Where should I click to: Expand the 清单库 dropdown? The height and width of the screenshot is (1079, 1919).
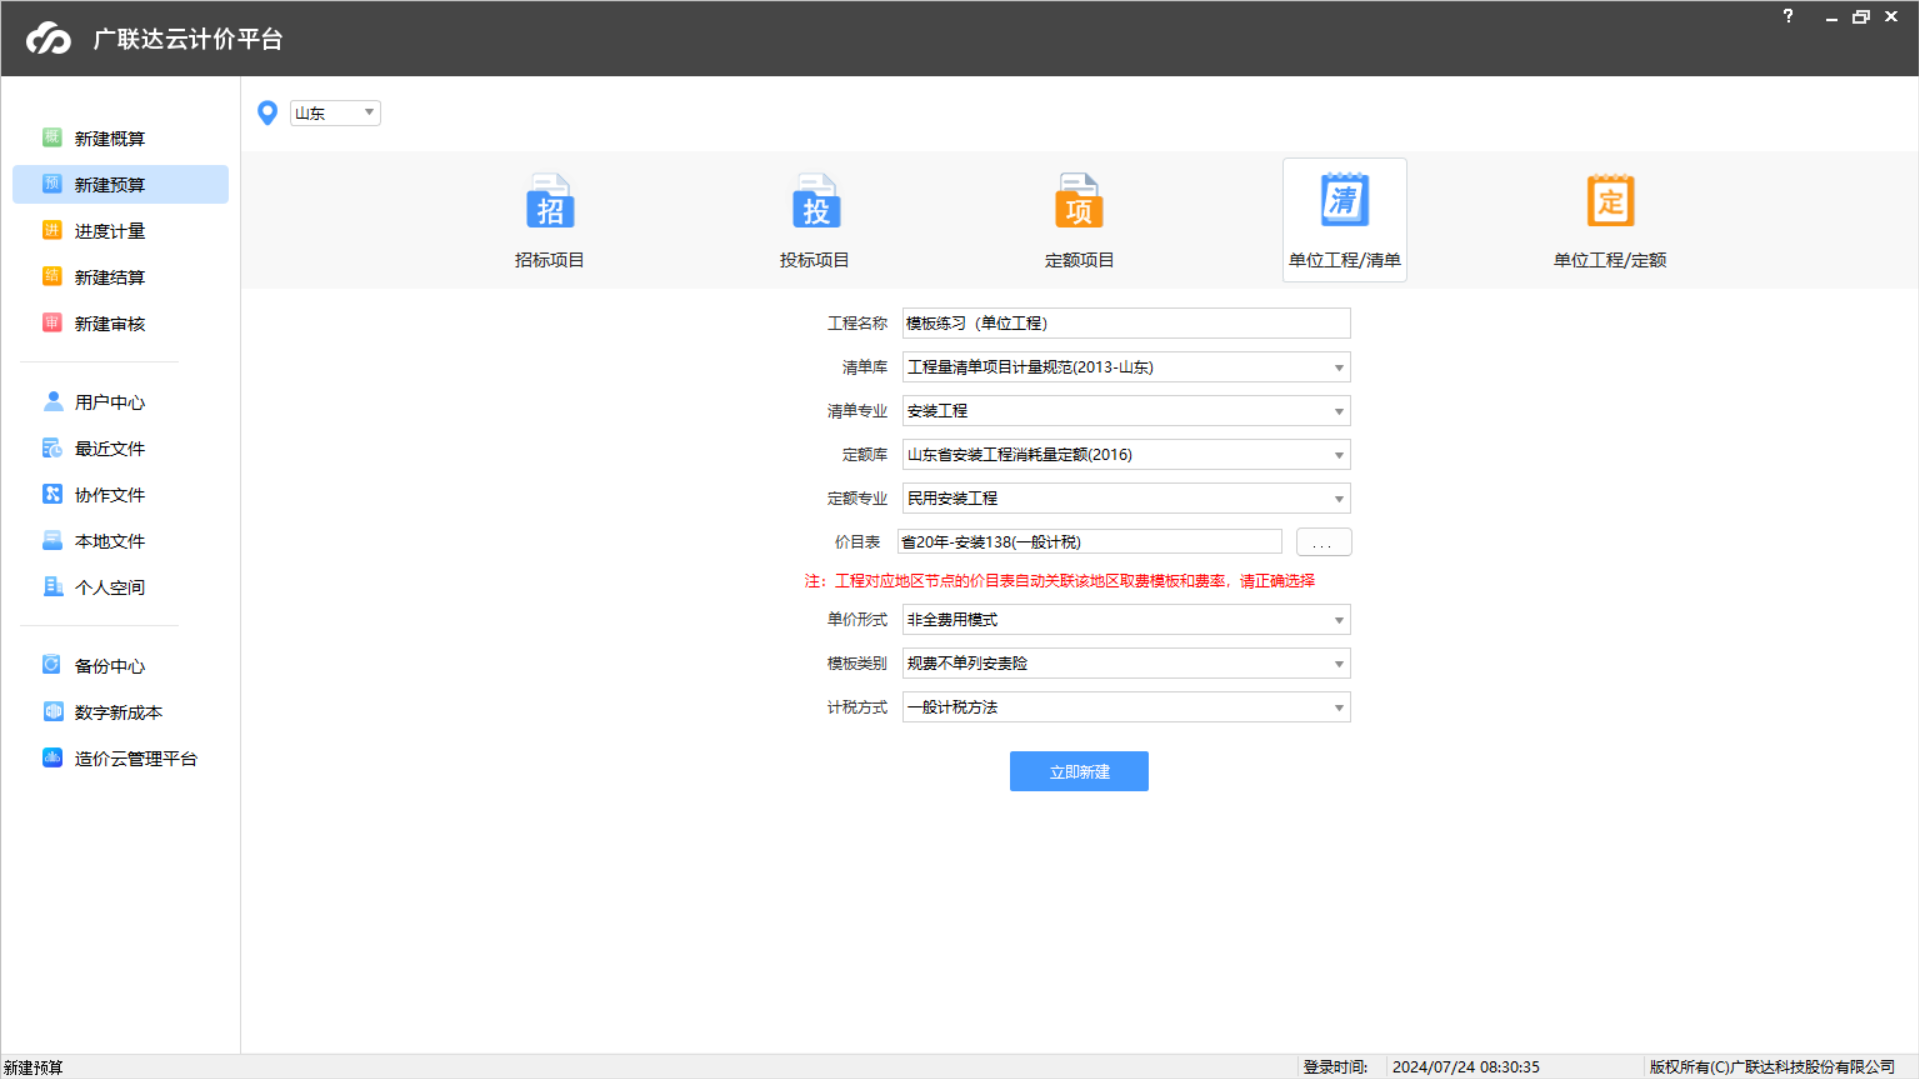(x=1338, y=368)
